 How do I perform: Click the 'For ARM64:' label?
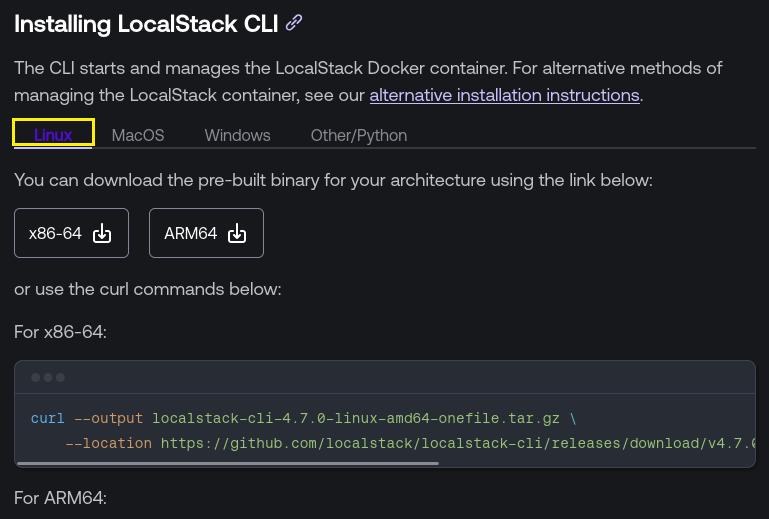[60, 498]
